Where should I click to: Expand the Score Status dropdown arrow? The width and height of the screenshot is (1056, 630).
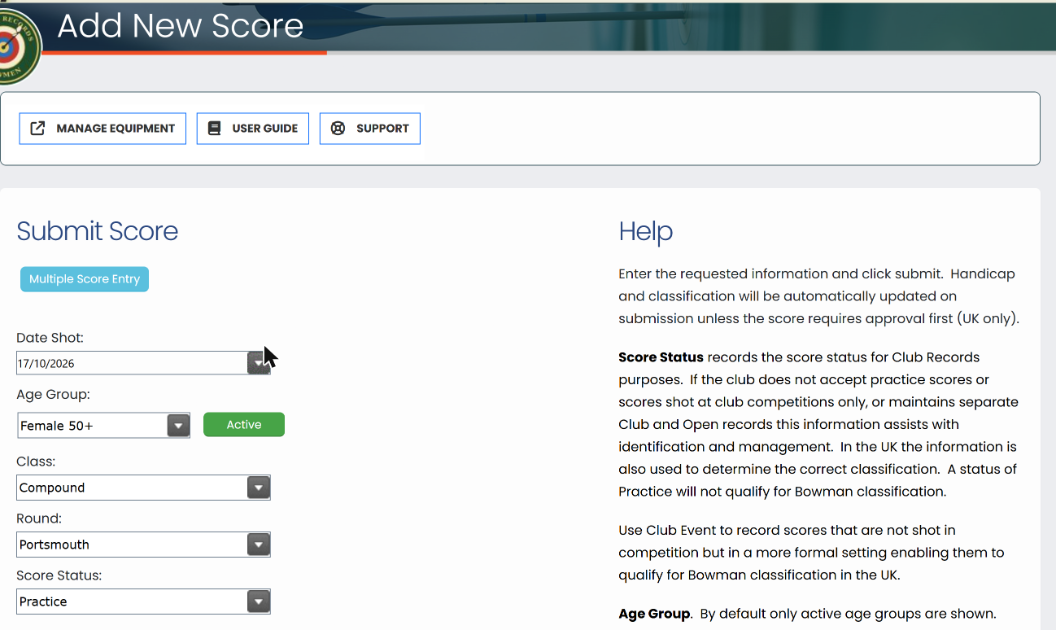click(259, 601)
